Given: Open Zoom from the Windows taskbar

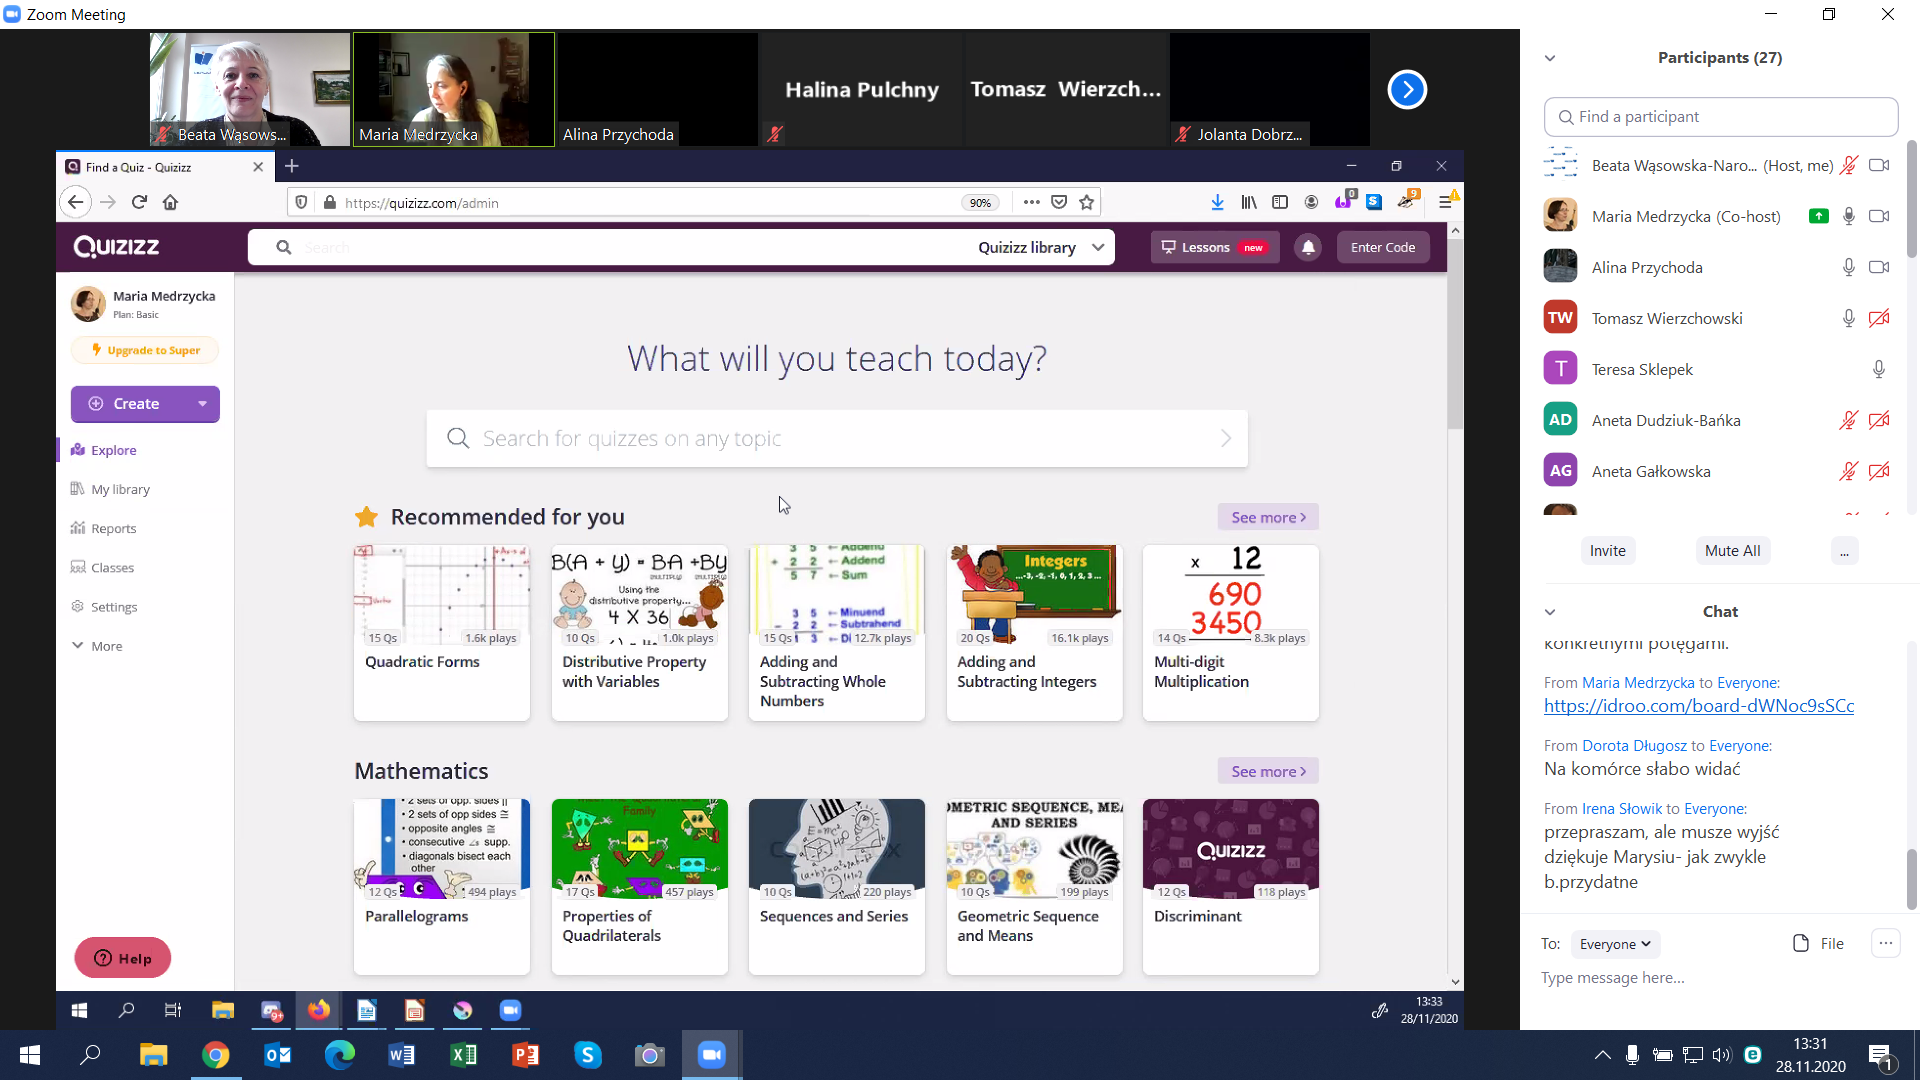Looking at the screenshot, I should click(x=711, y=1054).
